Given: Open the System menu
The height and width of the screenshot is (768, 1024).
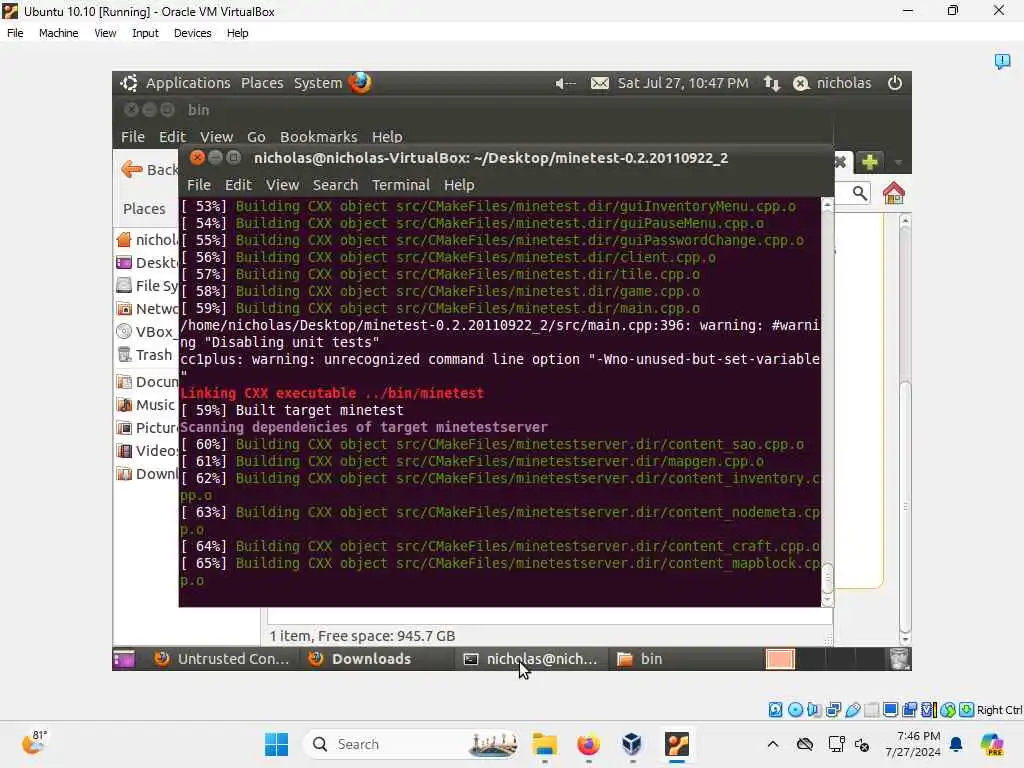Looking at the screenshot, I should [x=317, y=83].
